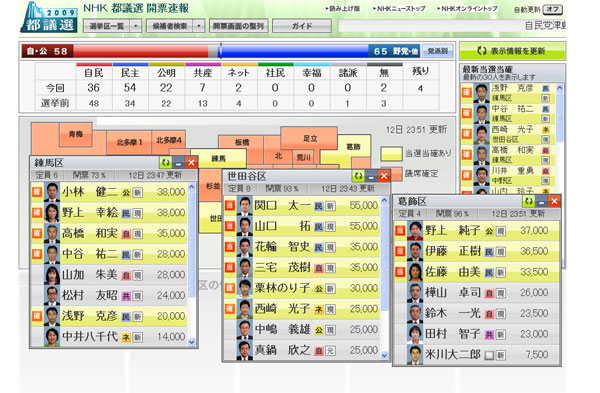Open the 読み上げ版 link
The height and width of the screenshot is (393, 600).
[343, 8]
